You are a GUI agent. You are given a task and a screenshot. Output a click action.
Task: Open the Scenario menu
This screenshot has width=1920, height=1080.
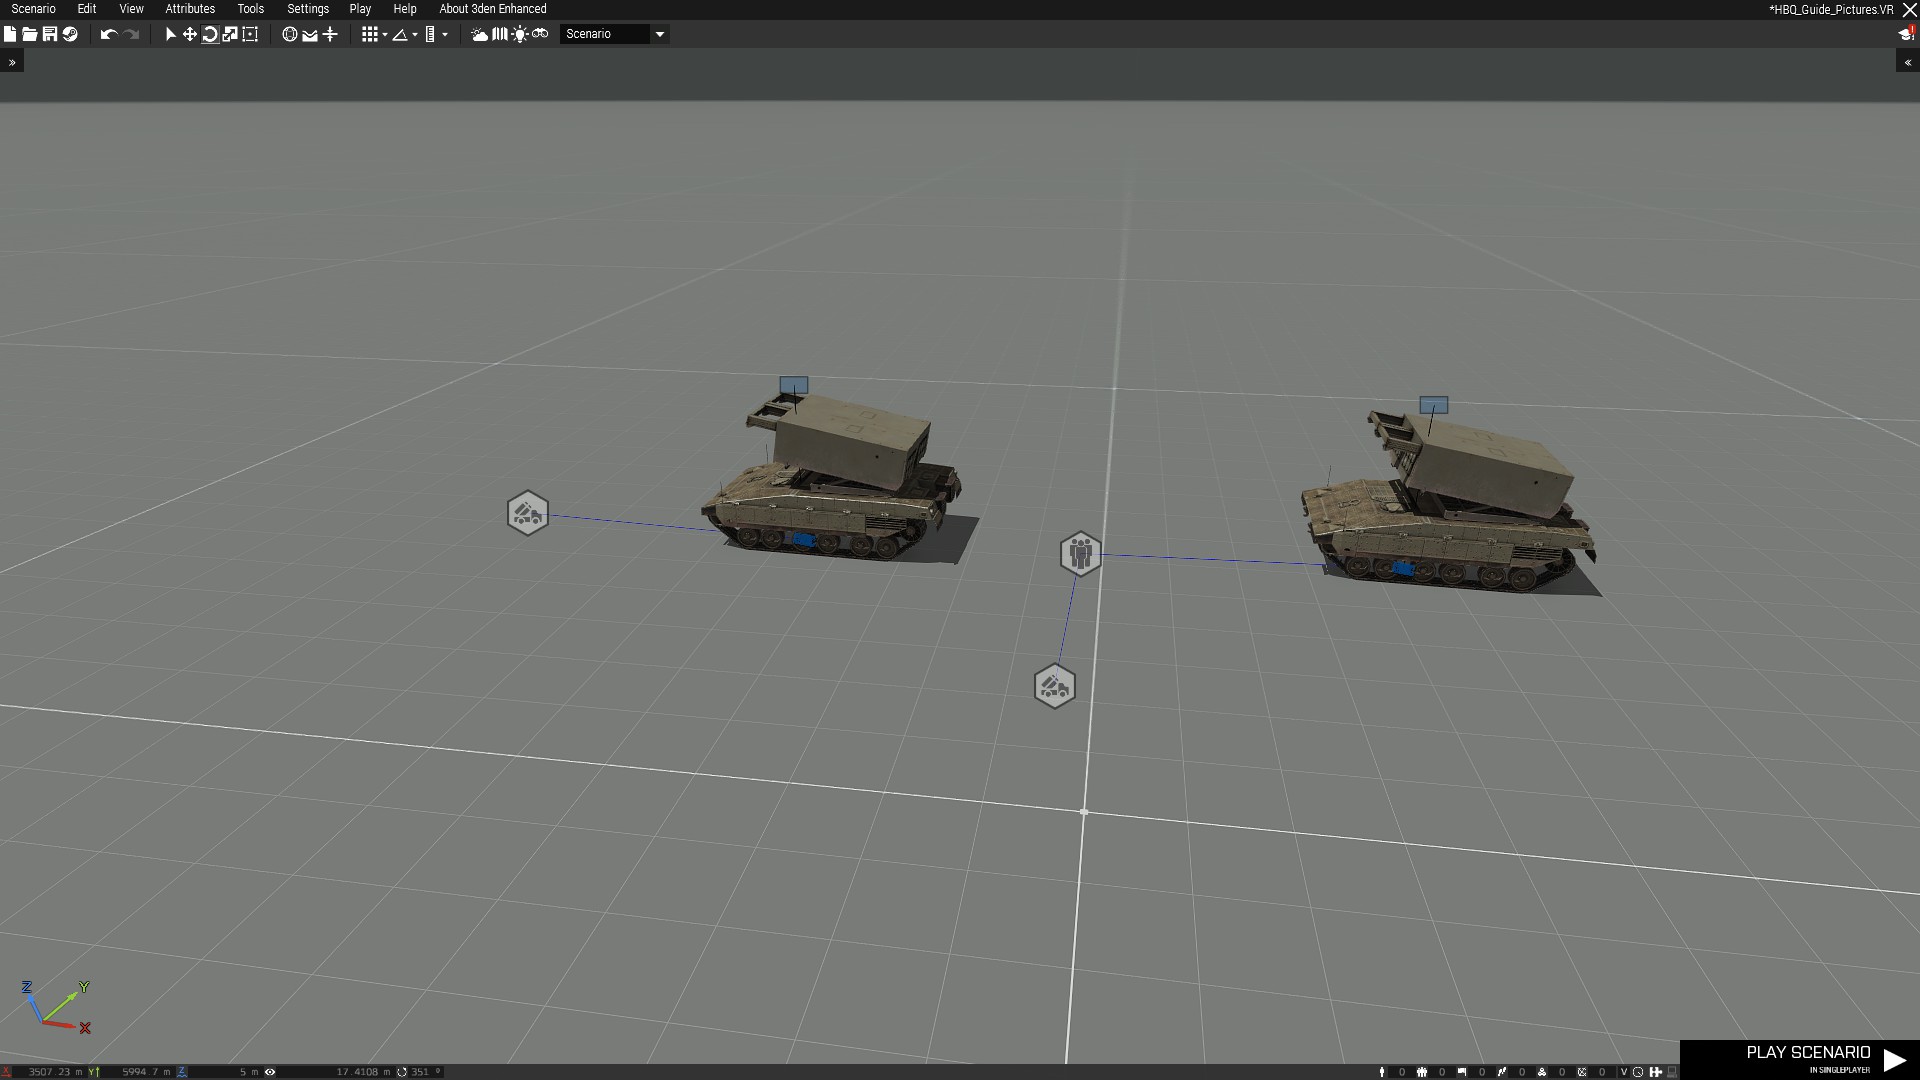[33, 9]
